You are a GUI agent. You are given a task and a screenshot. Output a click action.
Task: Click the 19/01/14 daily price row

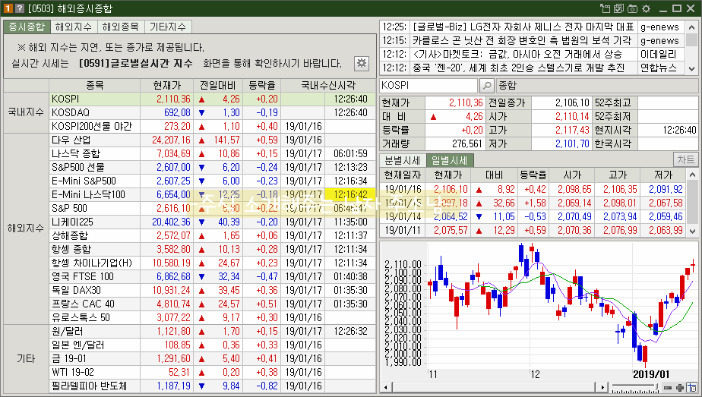click(533, 217)
